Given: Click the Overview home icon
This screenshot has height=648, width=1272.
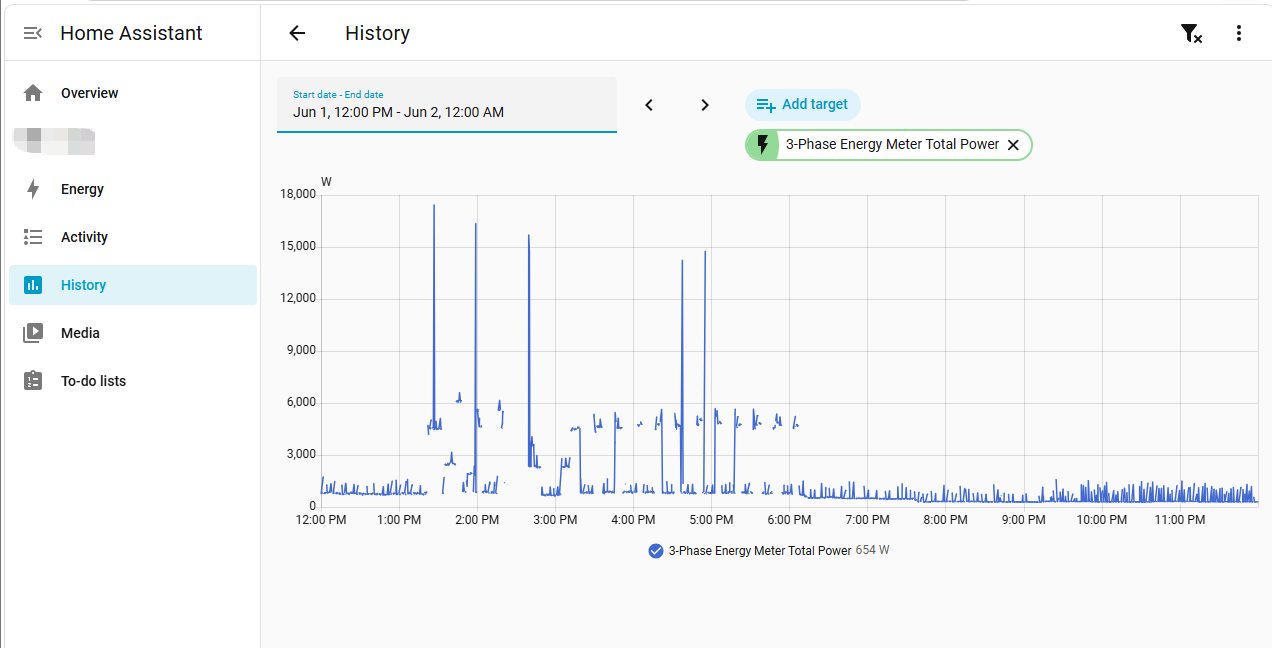Looking at the screenshot, I should (x=33, y=93).
